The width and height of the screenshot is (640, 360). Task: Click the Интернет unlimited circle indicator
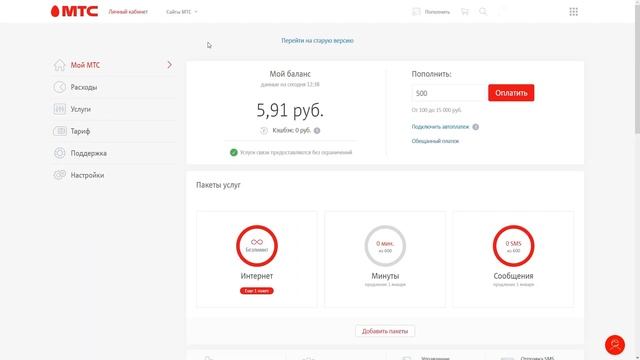click(x=257, y=246)
